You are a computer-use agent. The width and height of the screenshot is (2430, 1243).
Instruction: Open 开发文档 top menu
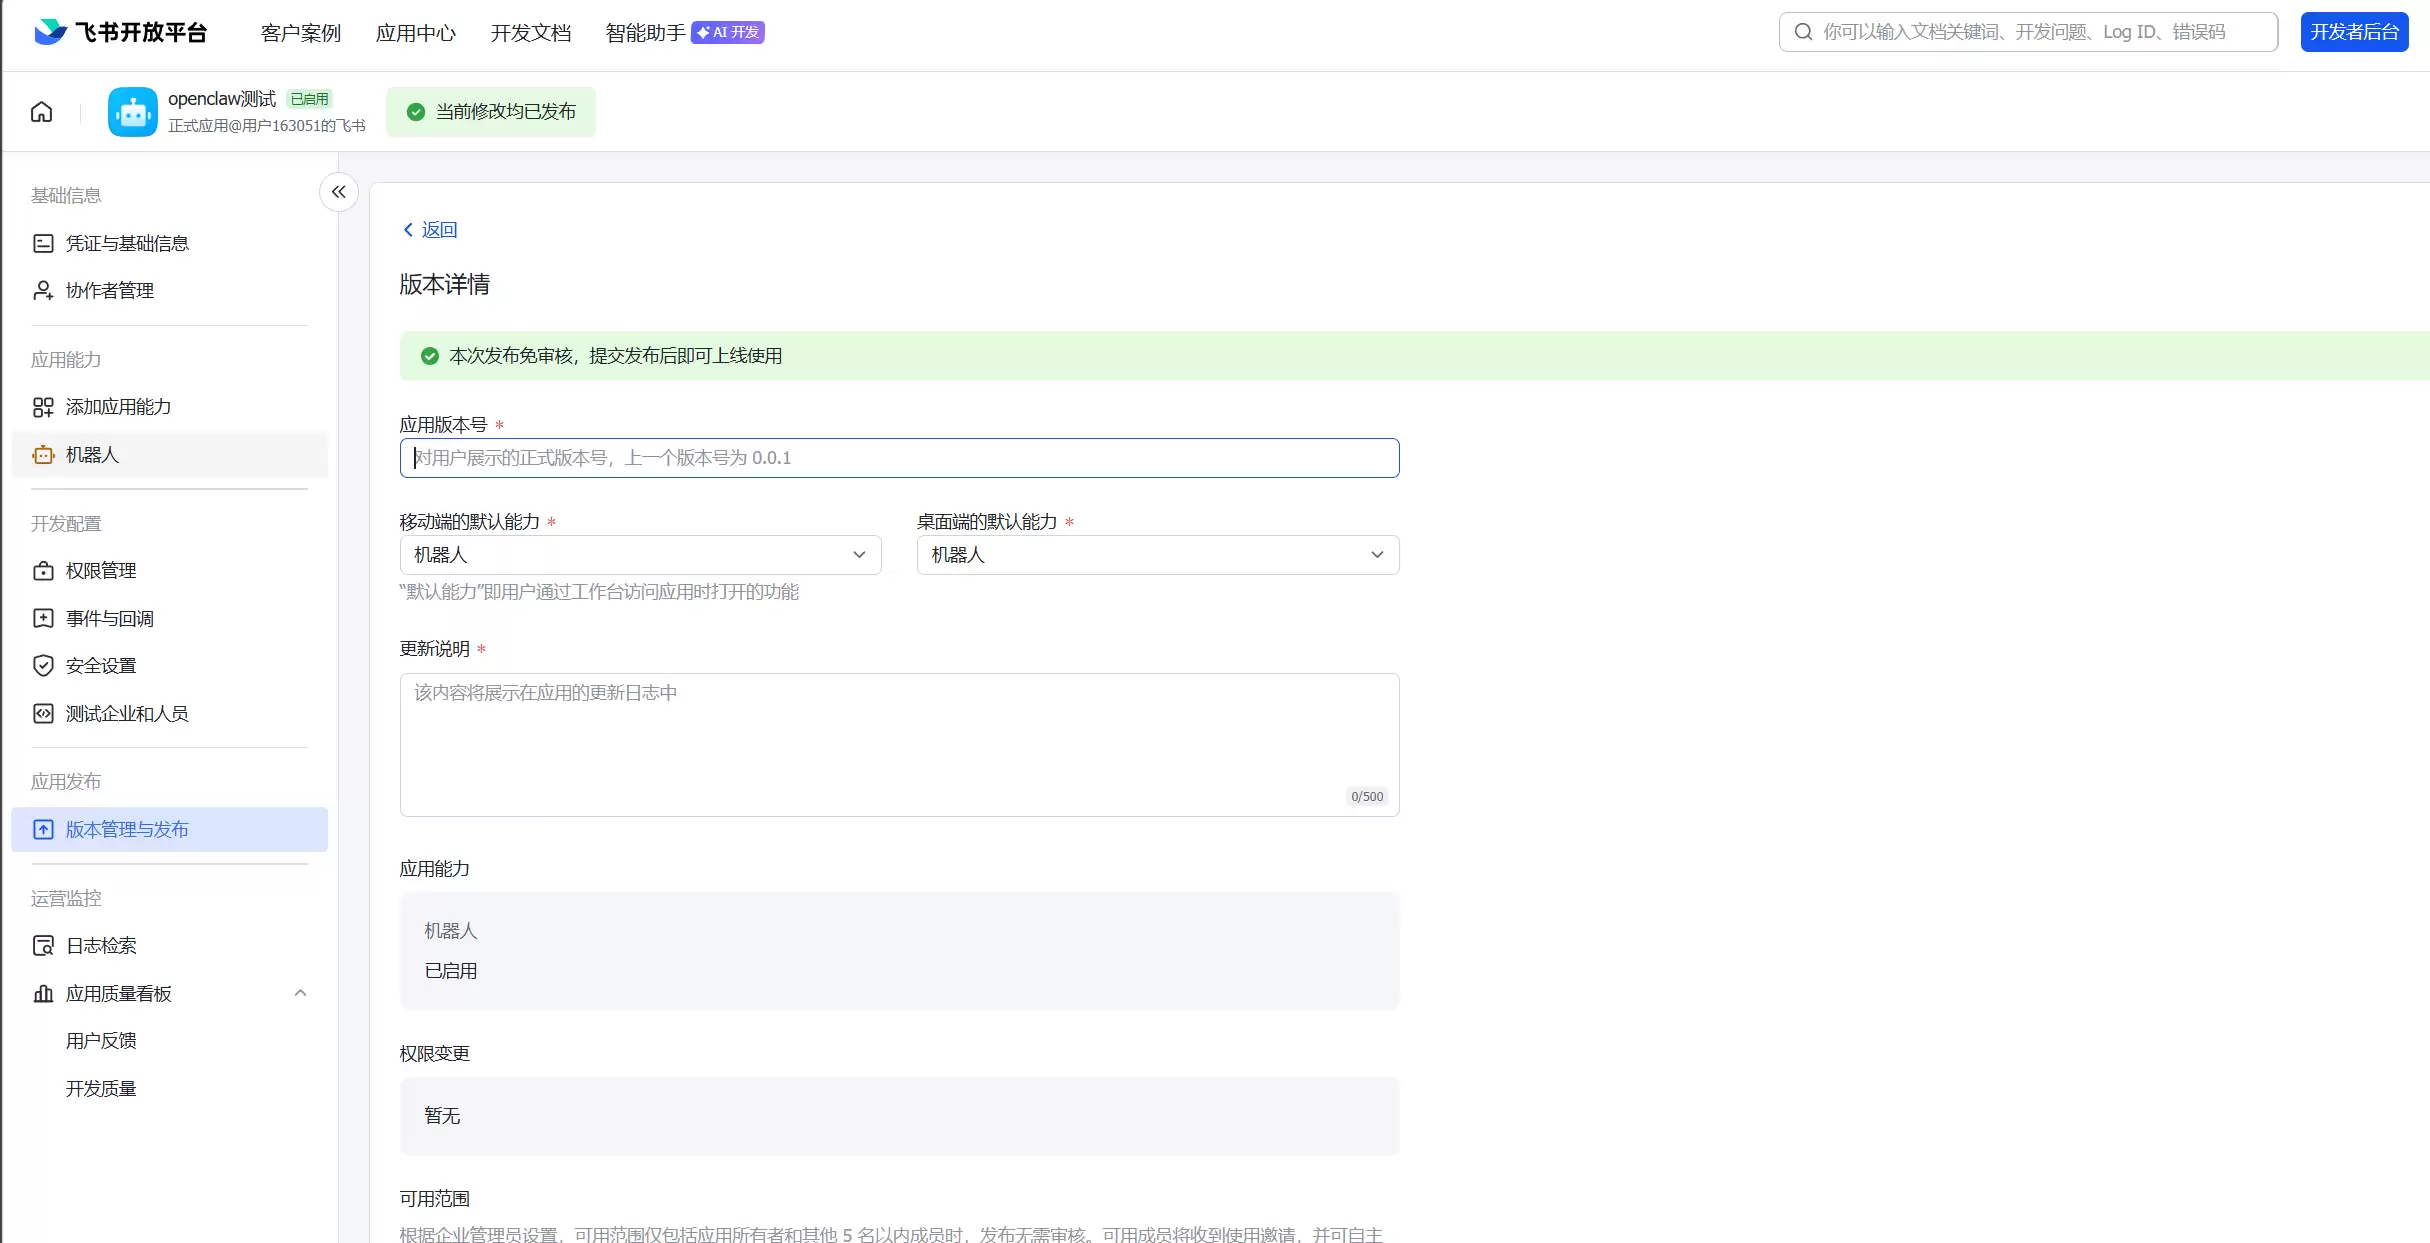pyautogui.click(x=530, y=33)
